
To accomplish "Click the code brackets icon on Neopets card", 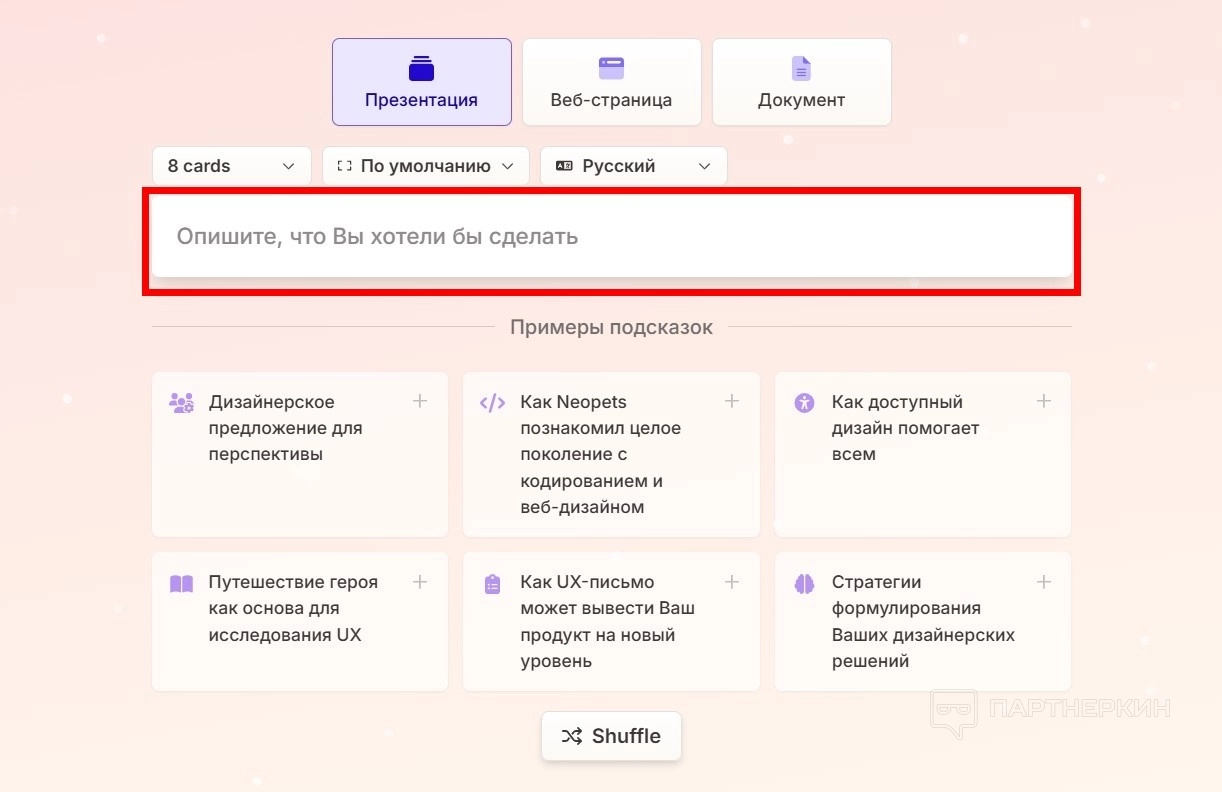I will (492, 403).
